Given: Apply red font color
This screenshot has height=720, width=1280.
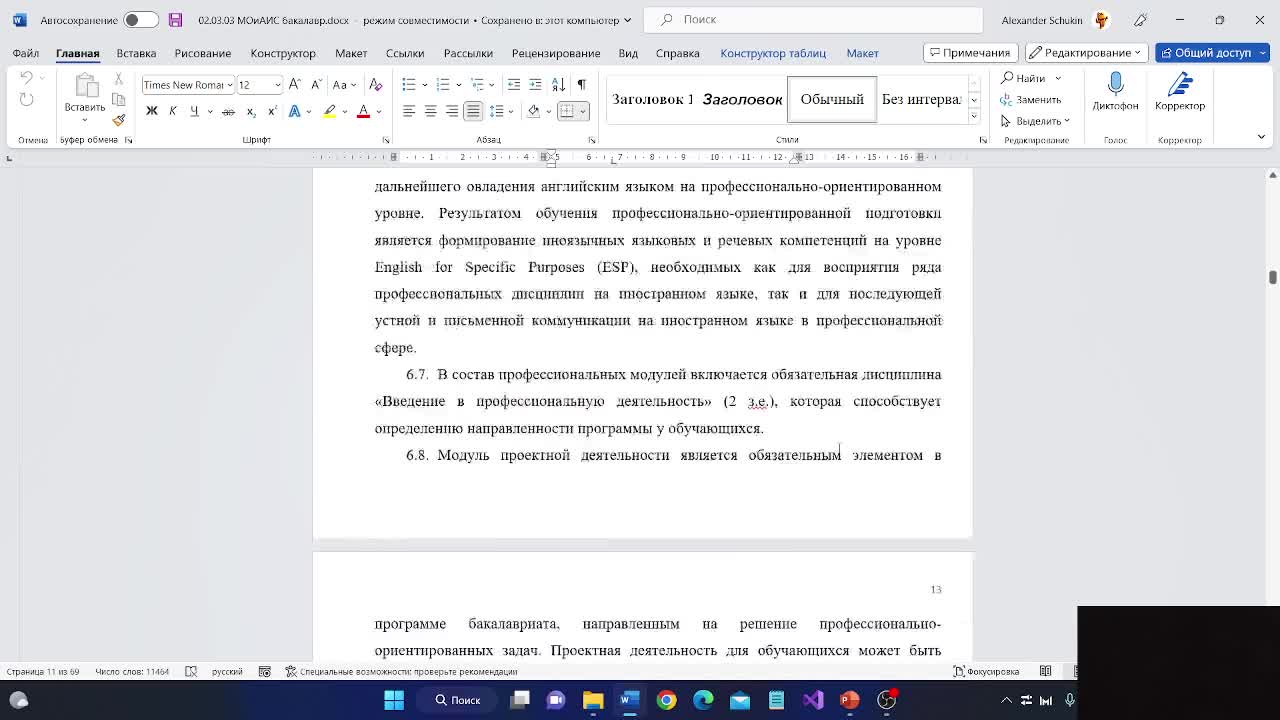Looking at the screenshot, I should [x=363, y=111].
